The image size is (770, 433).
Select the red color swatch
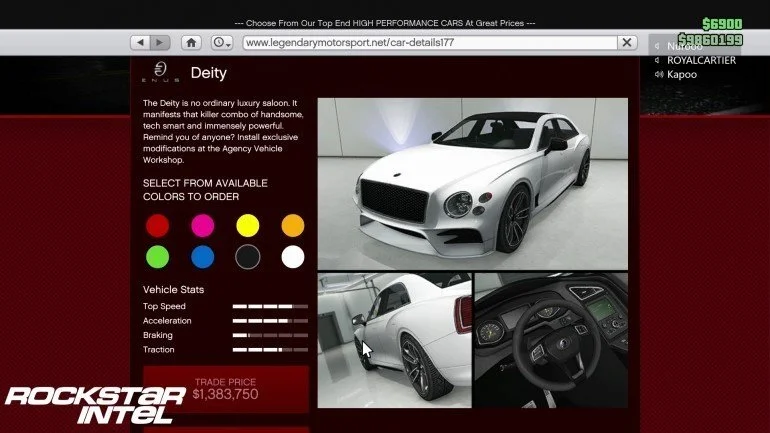pyautogui.click(x=158, y=226)
